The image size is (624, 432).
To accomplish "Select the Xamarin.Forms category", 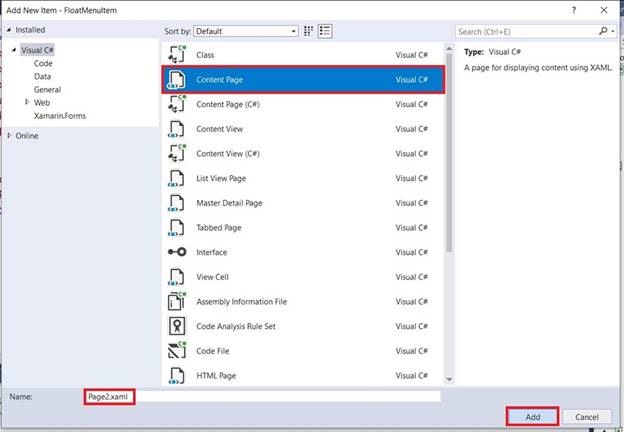I will click(60, 116).
